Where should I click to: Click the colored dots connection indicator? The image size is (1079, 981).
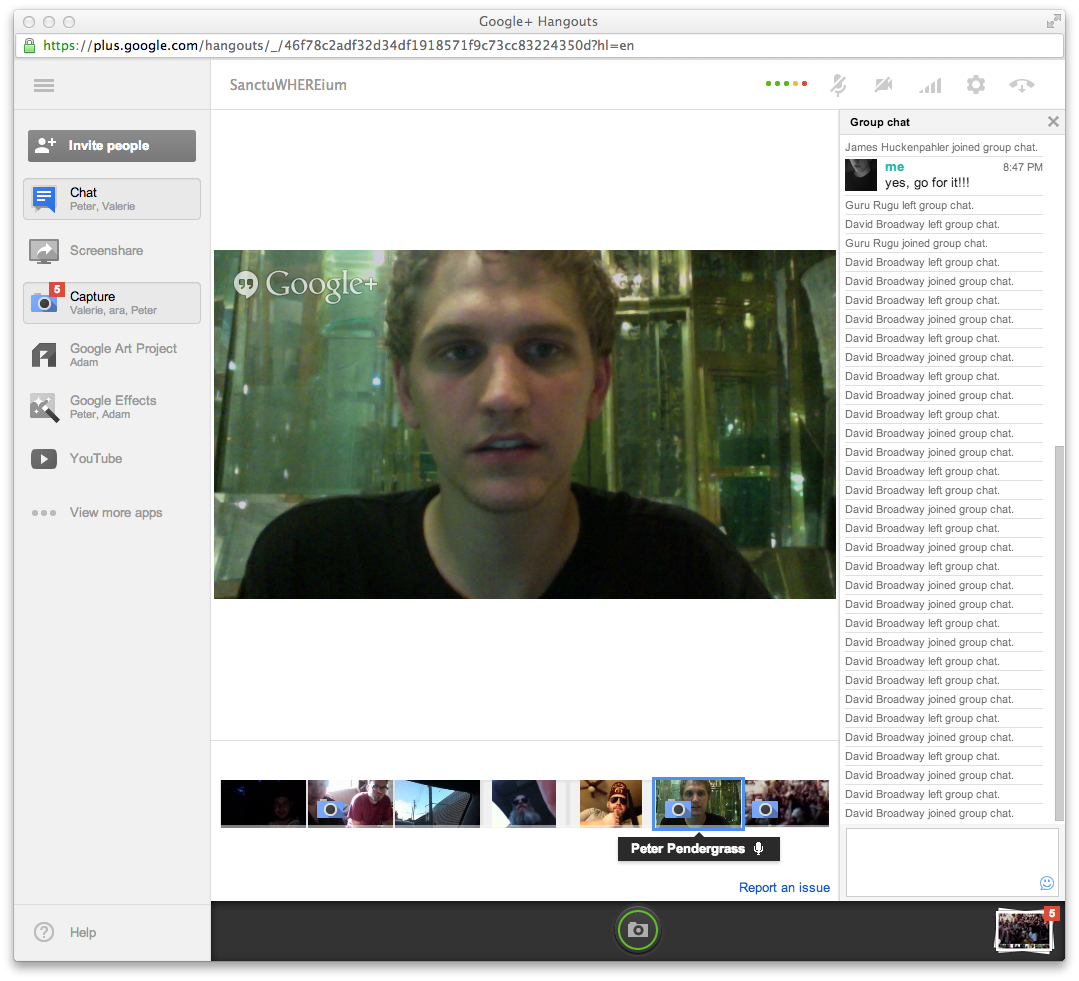pyautogui.click(x=787, y=84)
